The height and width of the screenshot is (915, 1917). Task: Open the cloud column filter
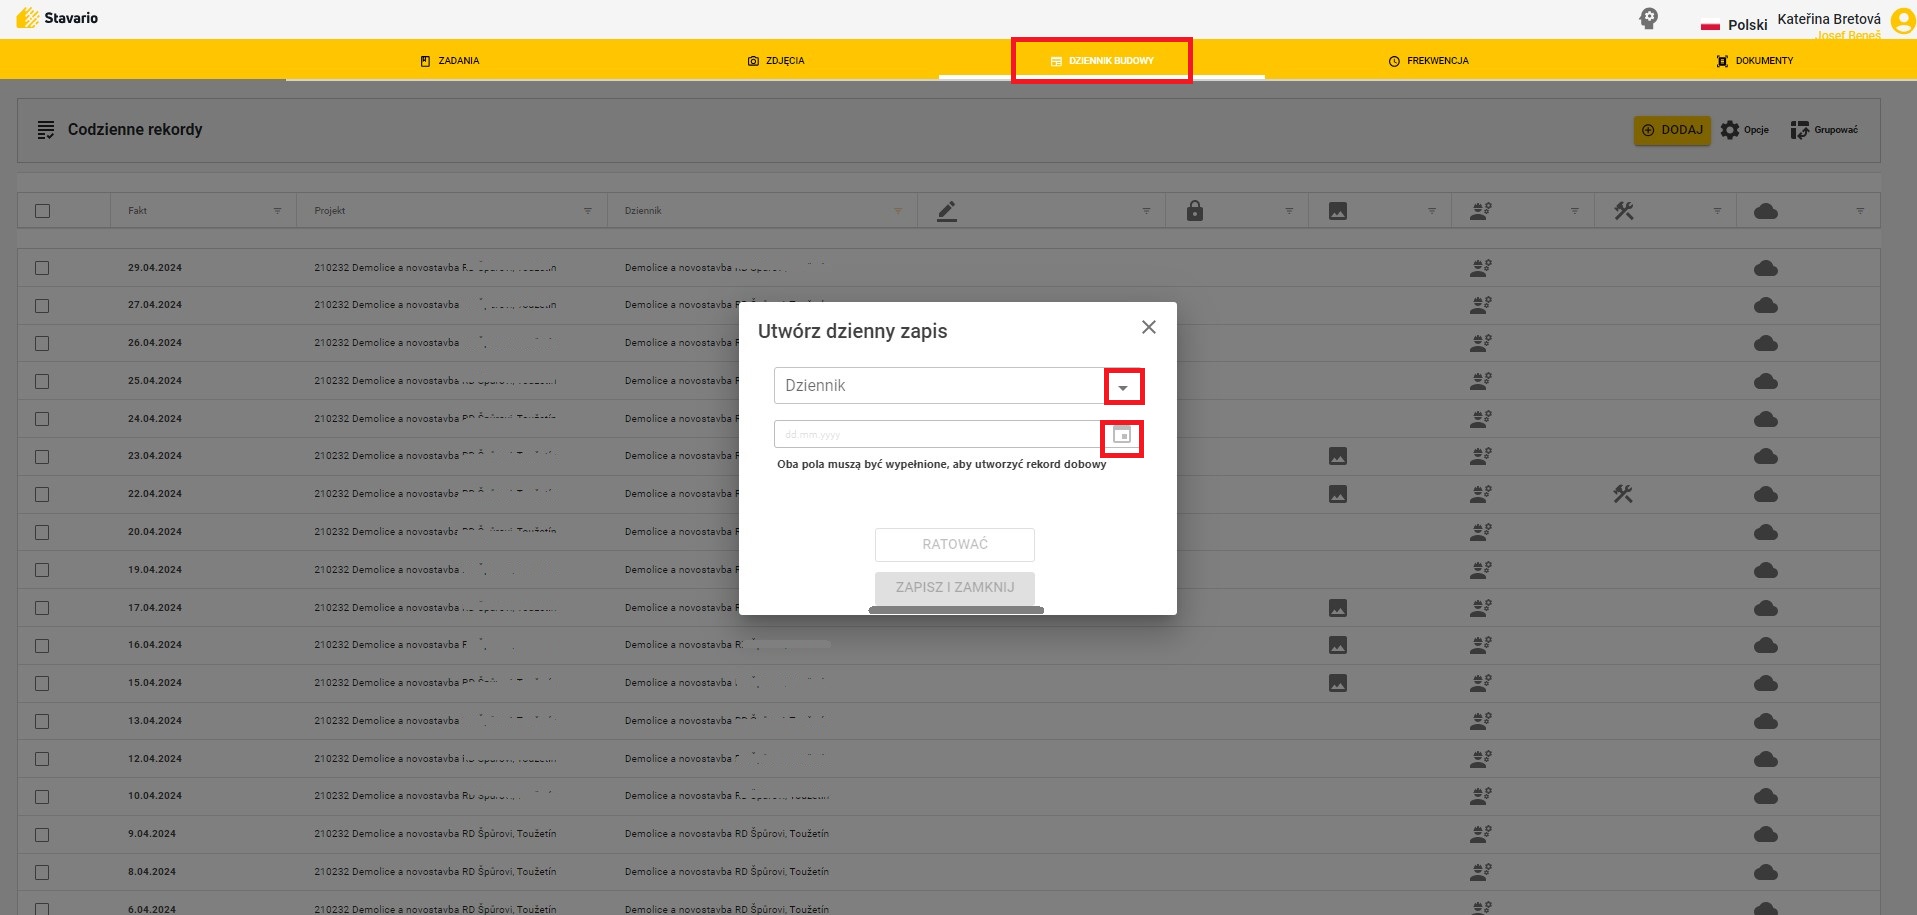click(x=1860, y=211)
